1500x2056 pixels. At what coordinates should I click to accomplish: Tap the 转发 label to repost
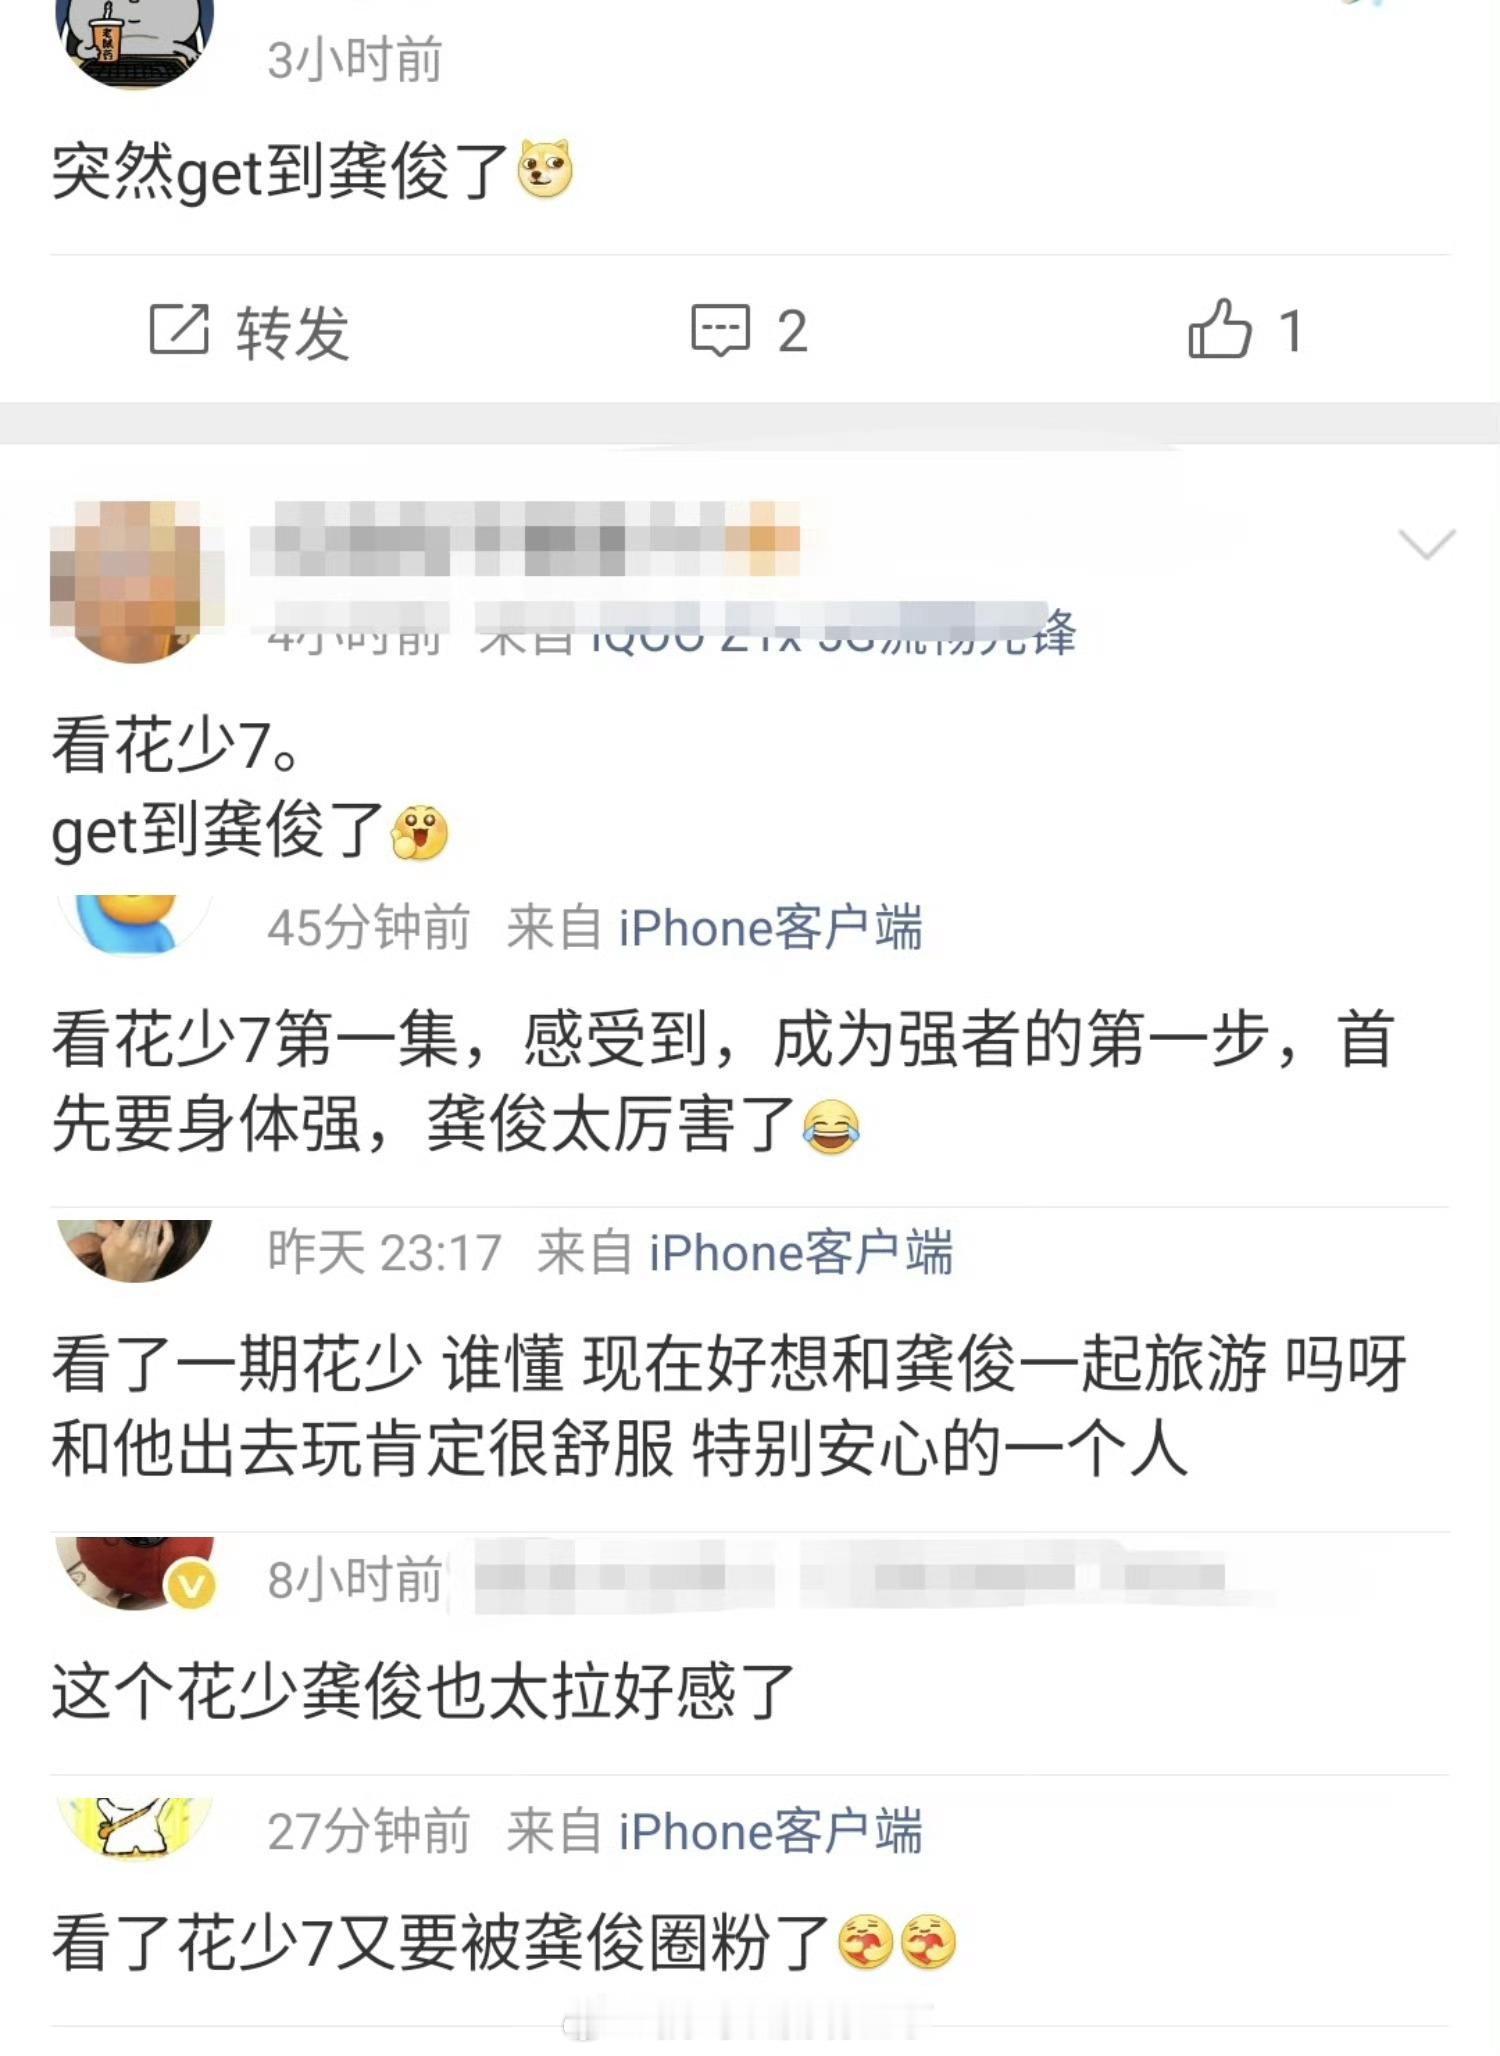point(292,332)
